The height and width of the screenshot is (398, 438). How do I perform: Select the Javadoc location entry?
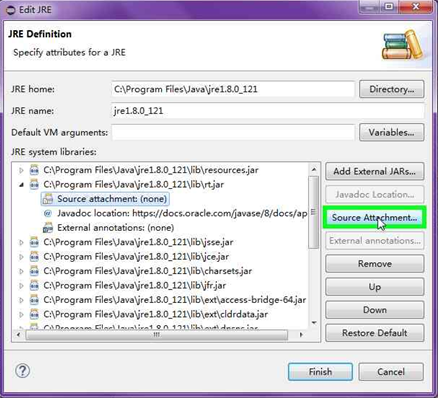pos(182,213)
